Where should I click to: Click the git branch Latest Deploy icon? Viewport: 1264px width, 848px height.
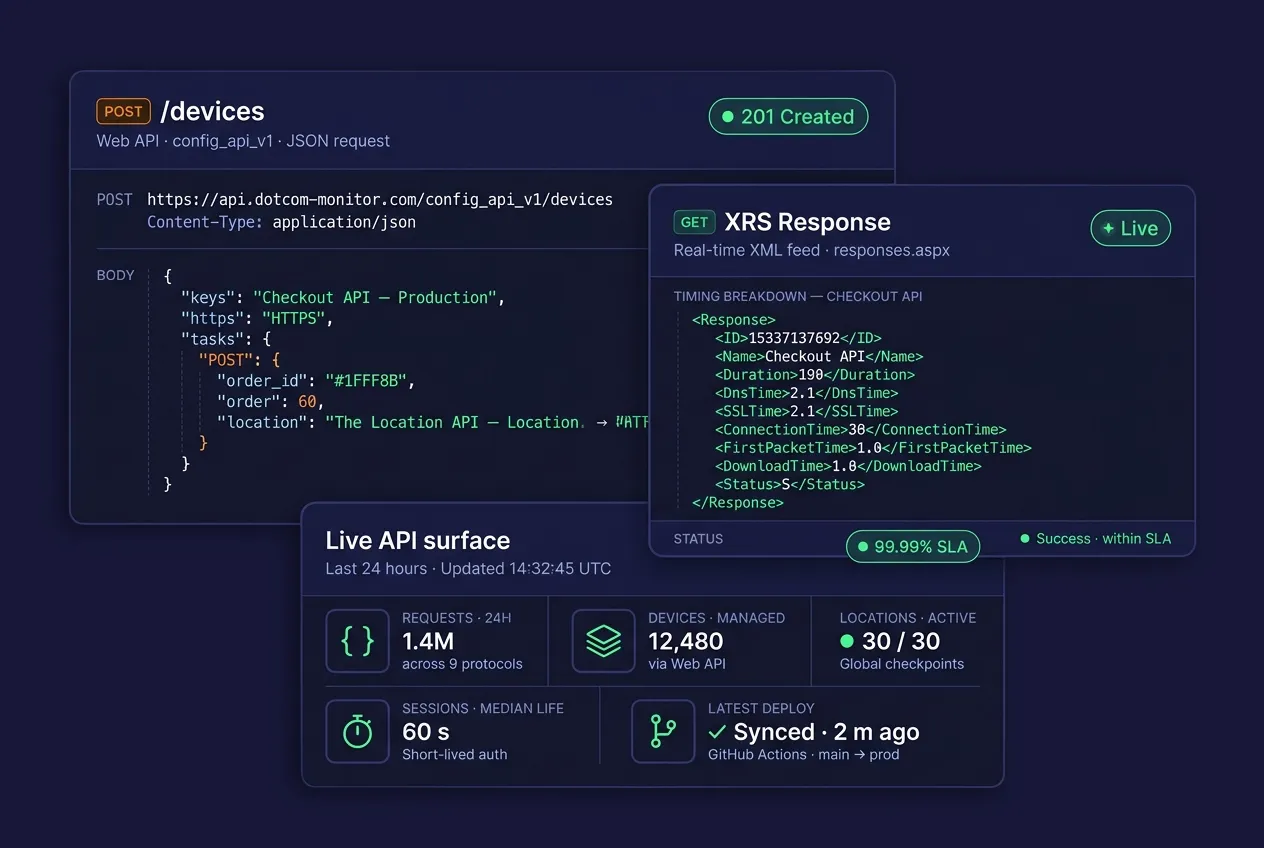(x=663, y=732)
